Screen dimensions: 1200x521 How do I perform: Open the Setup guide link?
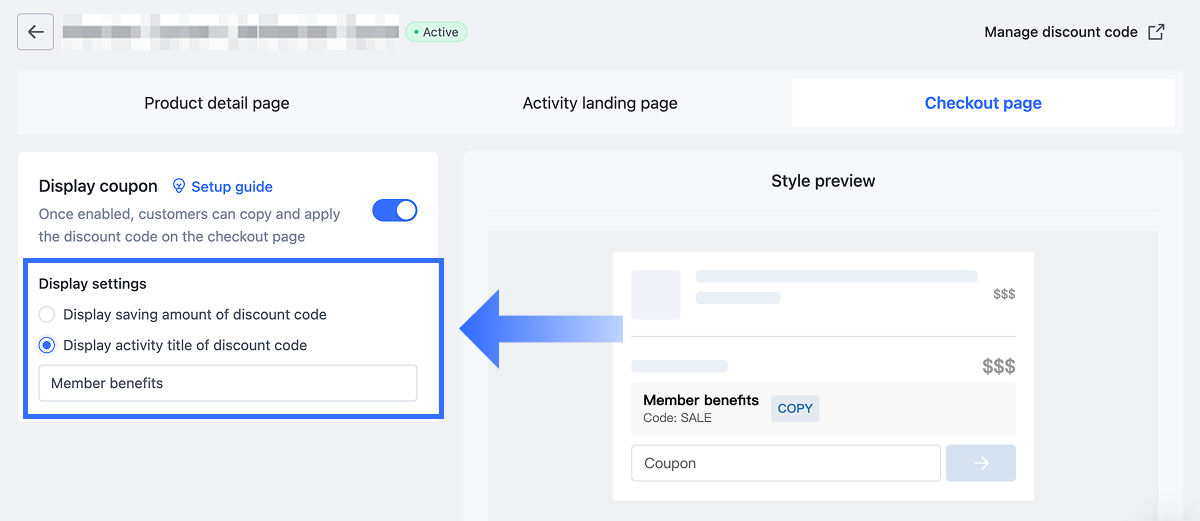click(232, 186)
